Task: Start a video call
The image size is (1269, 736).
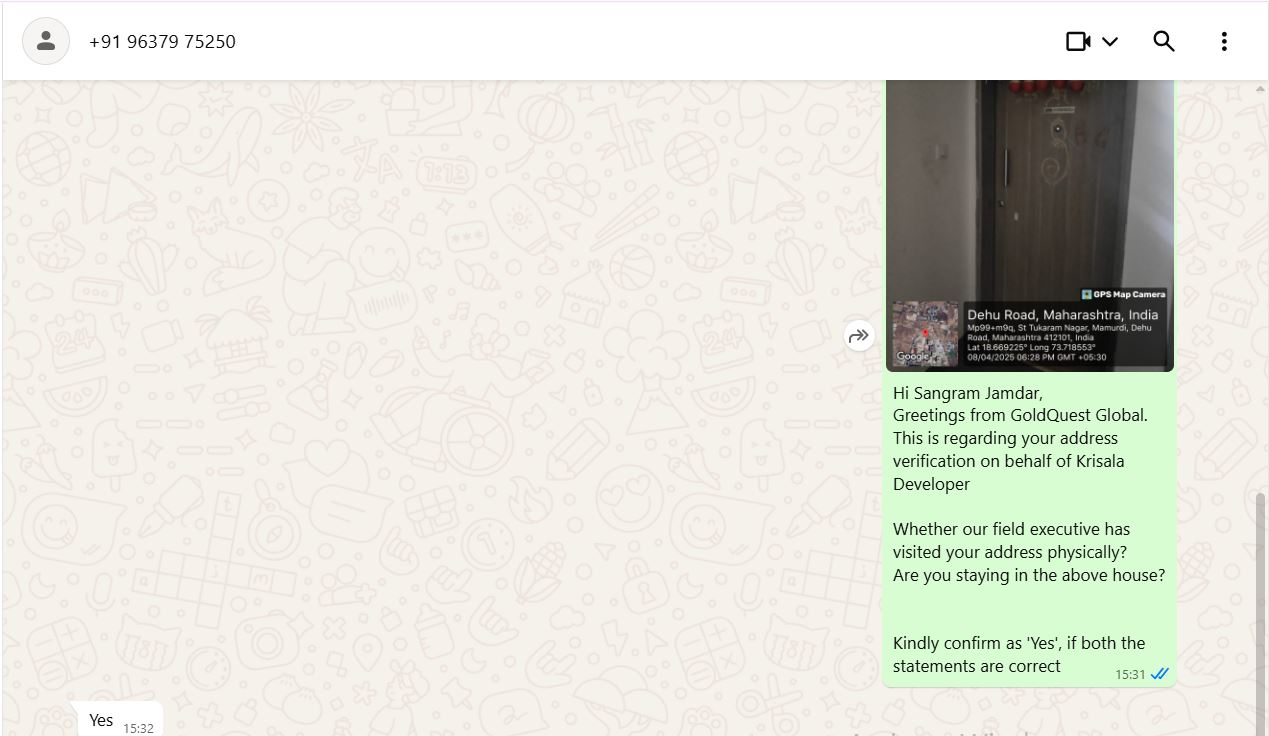Action: (1078, 41)
